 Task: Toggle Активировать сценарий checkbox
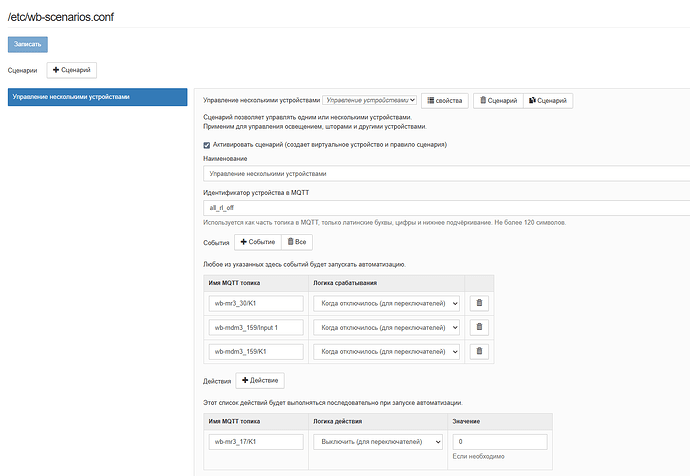(206, 145)
